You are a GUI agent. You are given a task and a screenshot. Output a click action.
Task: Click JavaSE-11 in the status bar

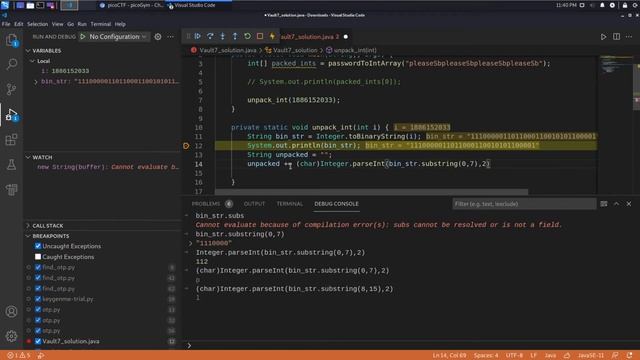[591, 356]
